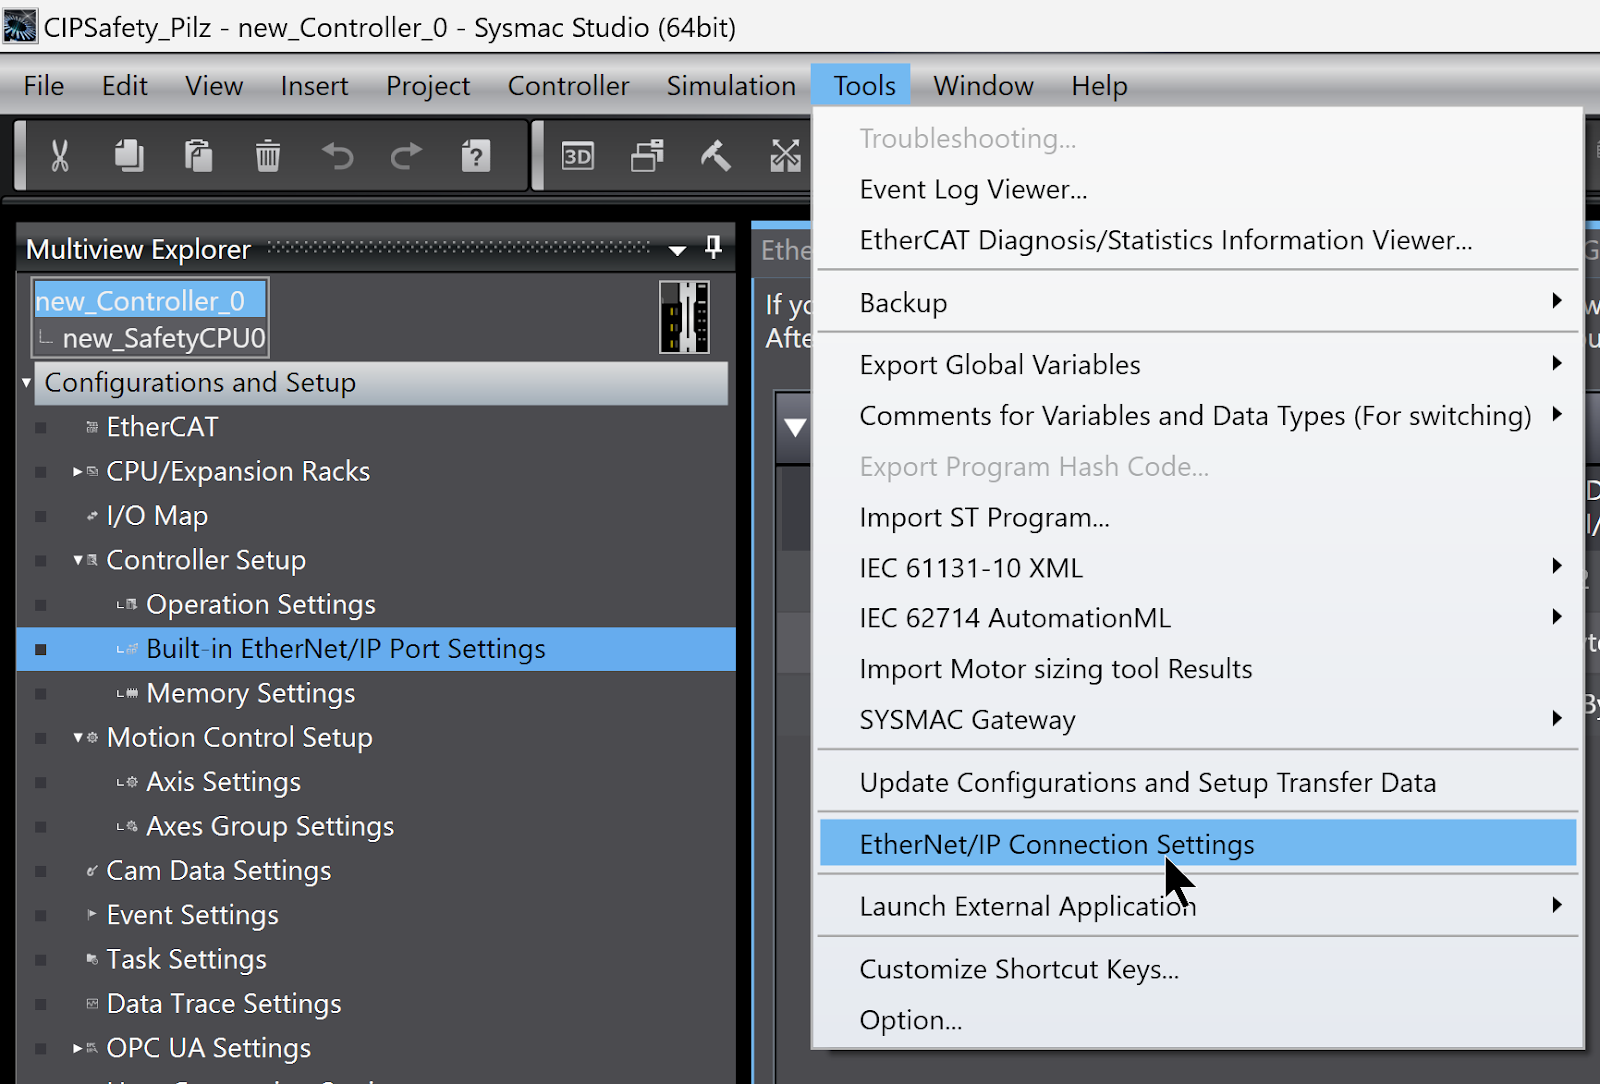Viewport: 1600px width, 1084px height.
Task: Select Event Log Viewer menu entry
Action: tap(1198, 189)
